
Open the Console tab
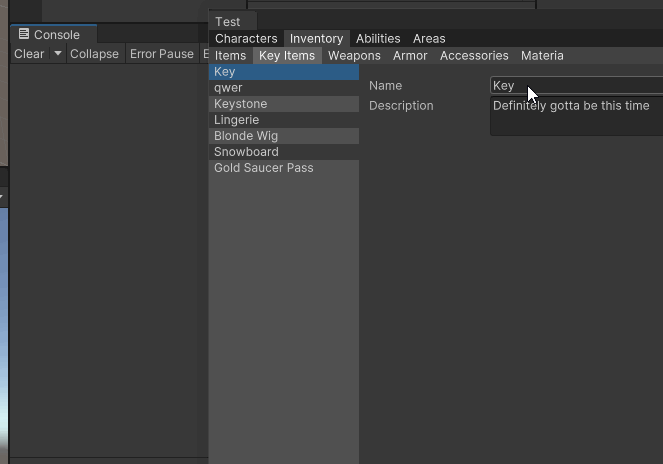53,34
